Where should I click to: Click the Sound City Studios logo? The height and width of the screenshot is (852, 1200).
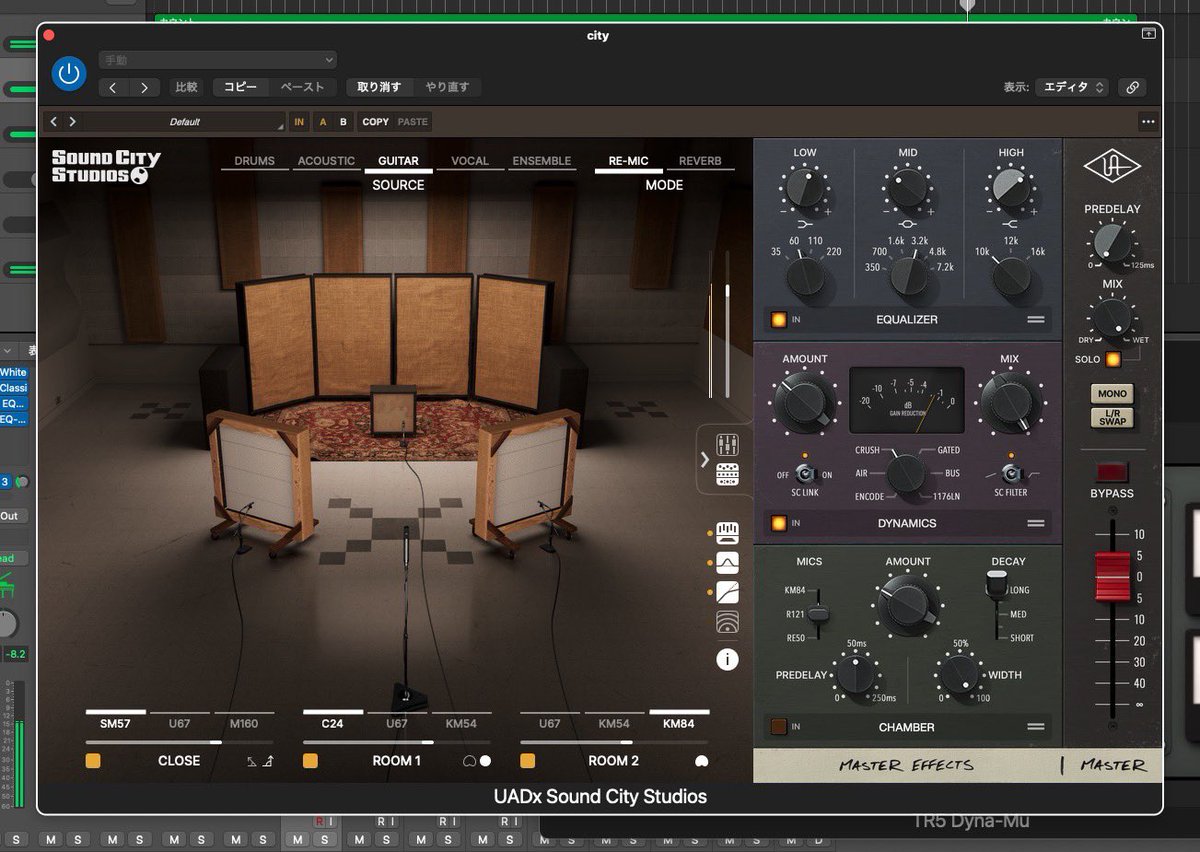106,167
